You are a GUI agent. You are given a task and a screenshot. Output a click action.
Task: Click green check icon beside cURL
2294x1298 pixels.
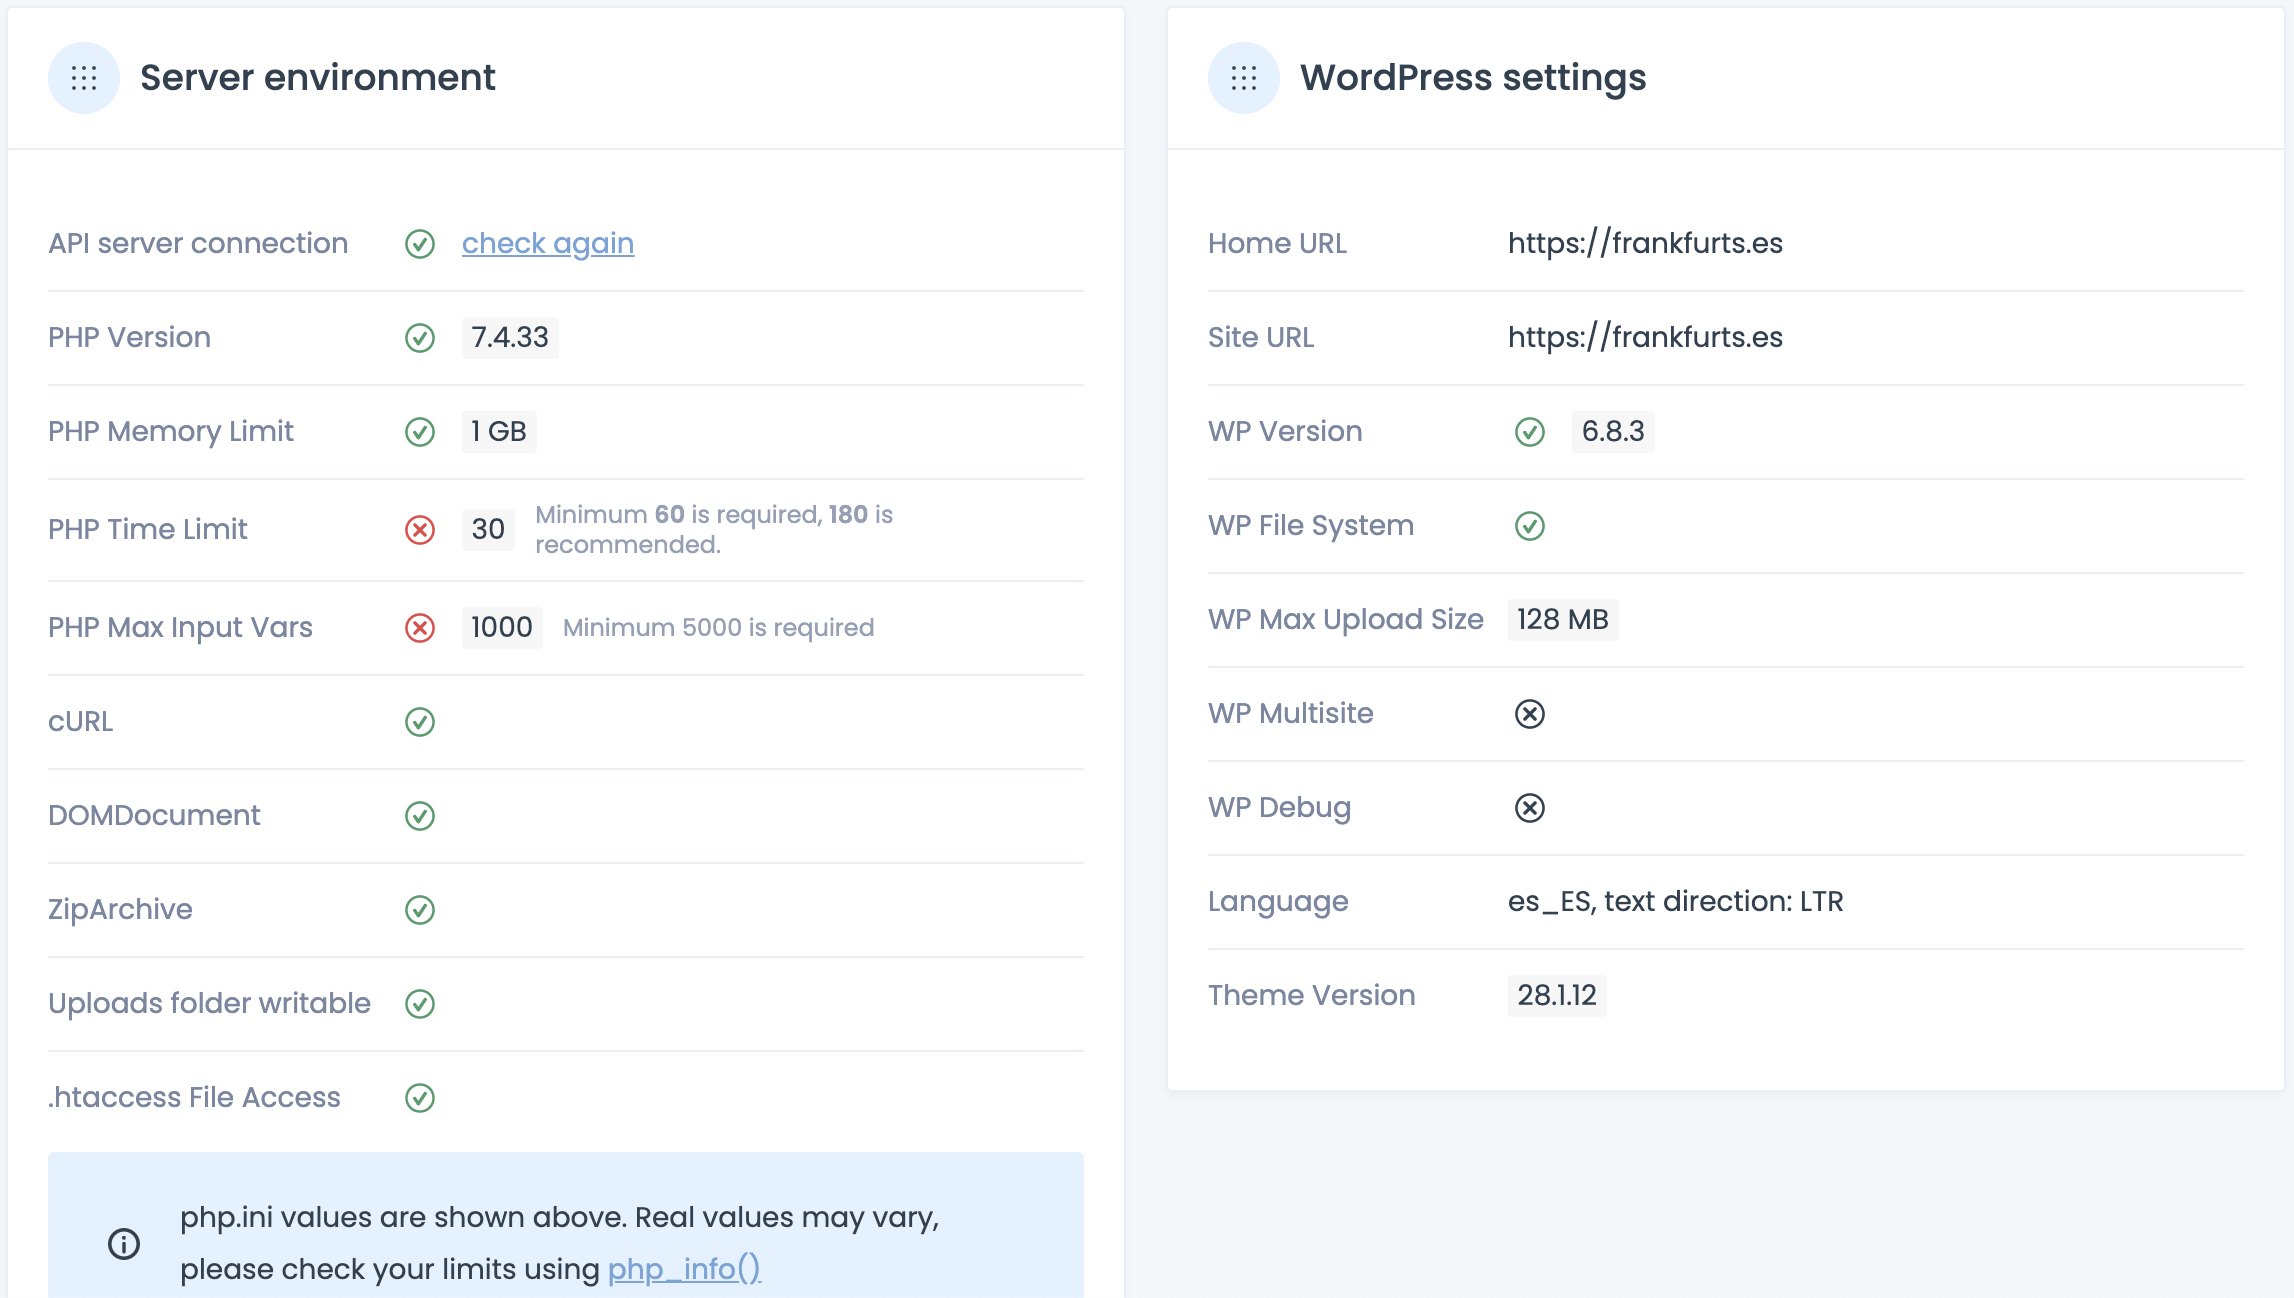tap(420, 722)
